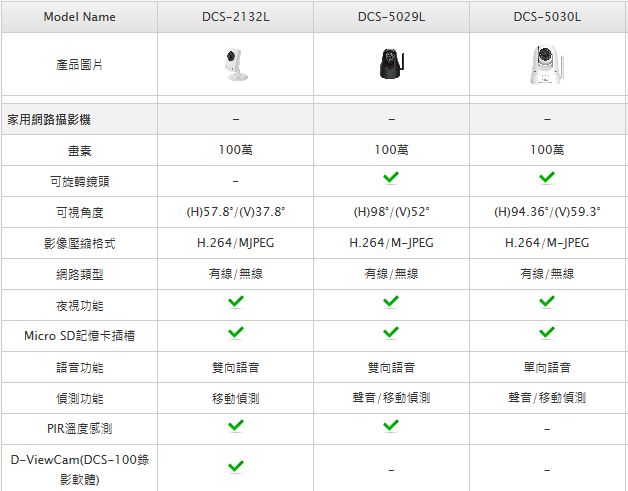
Task: Click the H.264/M-JPEG cell for DCS-5030L
Action: 547,243
